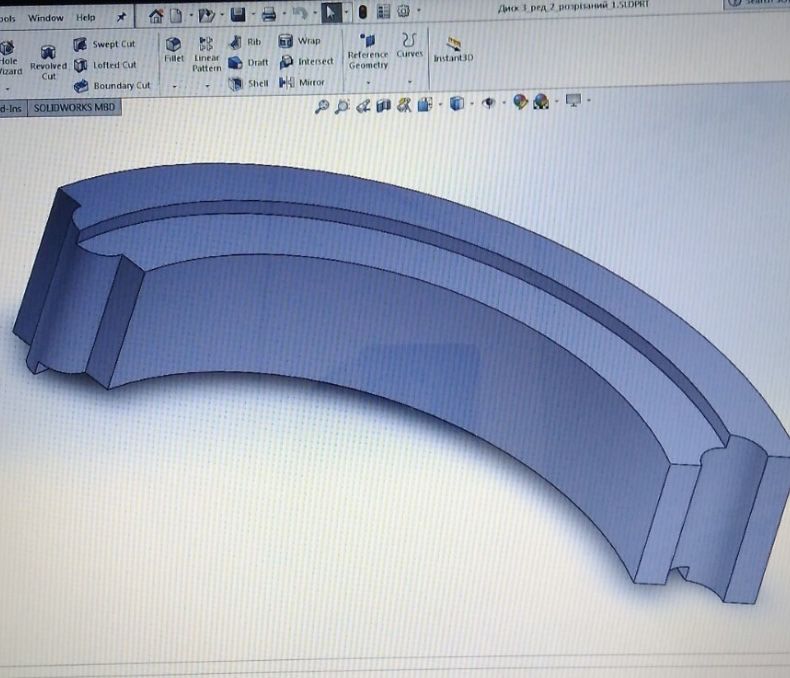
Task: Print the document
Action: pyautogui.click(x=269, y=15)
